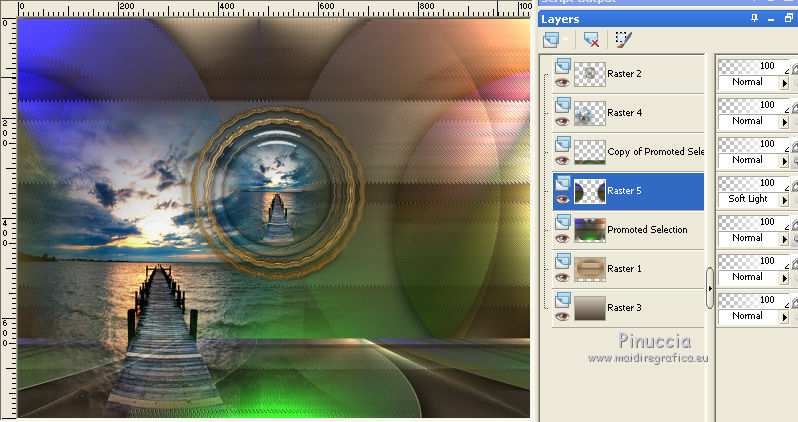This screenshot has height=422, width=798.
Task: Hide the Promoted Selection layer
Action: coord(562,239)
